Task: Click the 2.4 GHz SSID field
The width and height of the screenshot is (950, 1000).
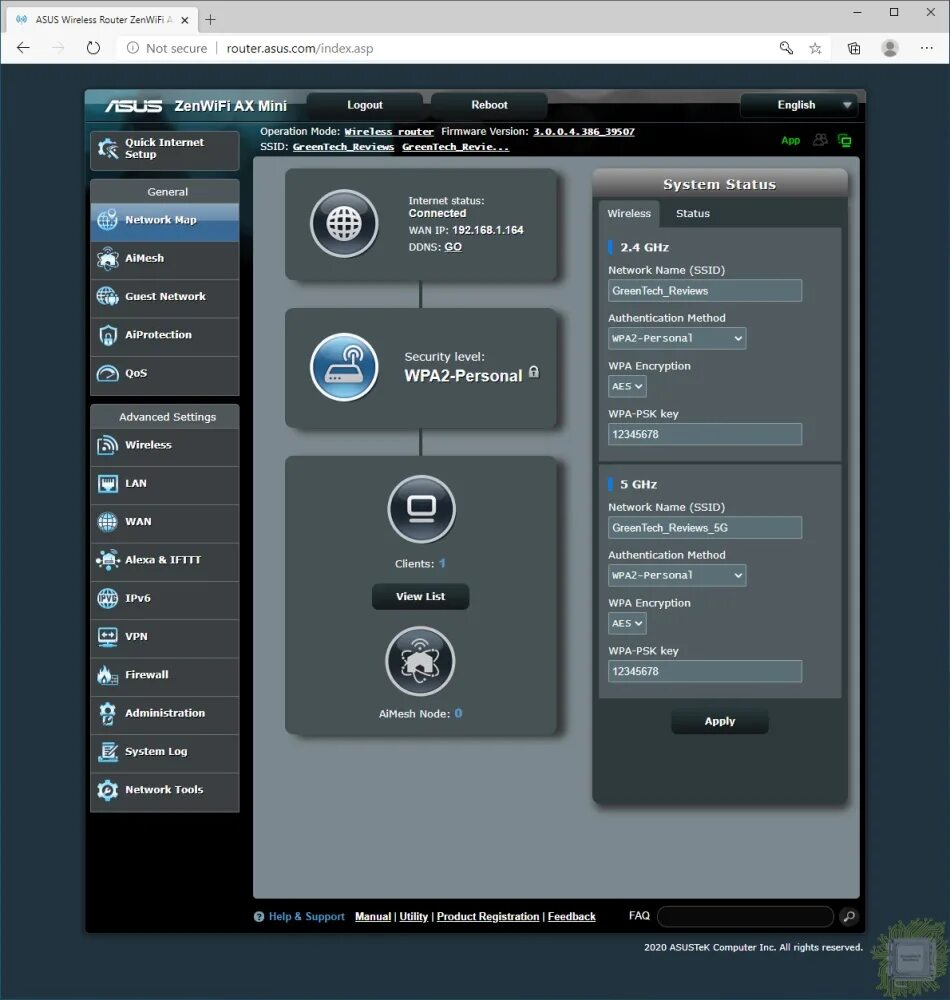Action: (705, 291)
